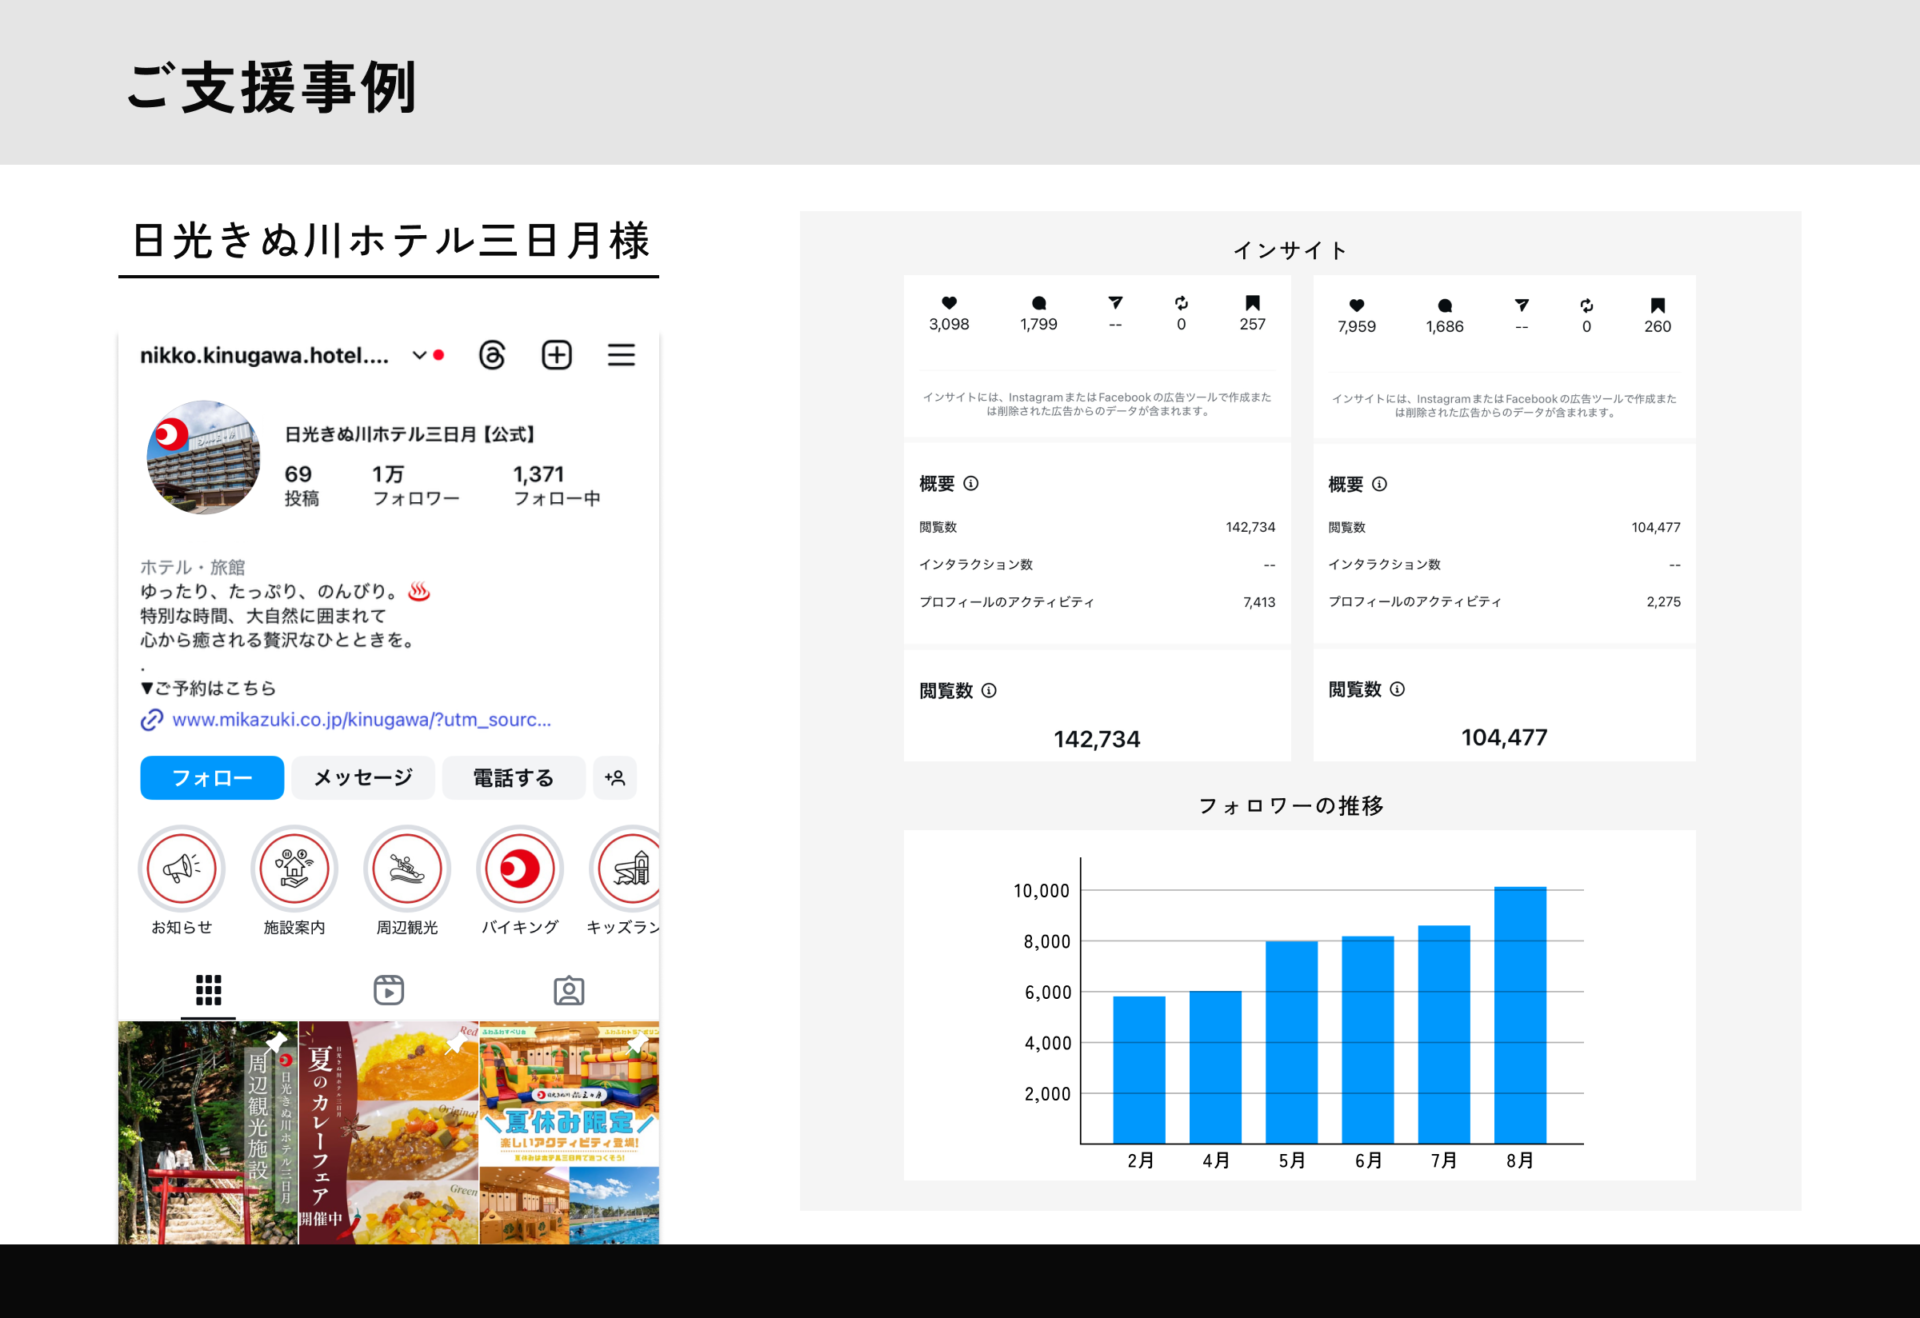This screenshot has height=1318, width=1920.
Task: Click the info icon beside left 概要
Action: coord(971,484)
